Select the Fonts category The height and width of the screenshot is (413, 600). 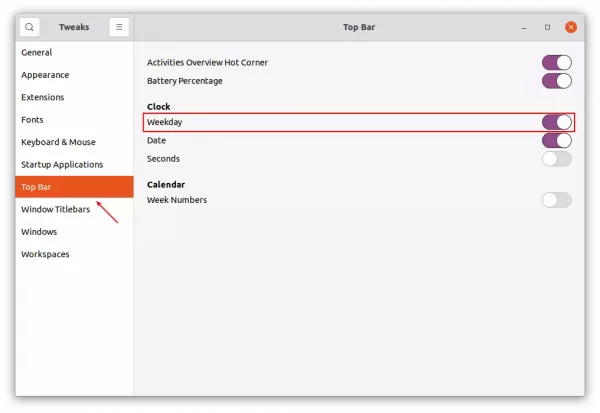74,120
